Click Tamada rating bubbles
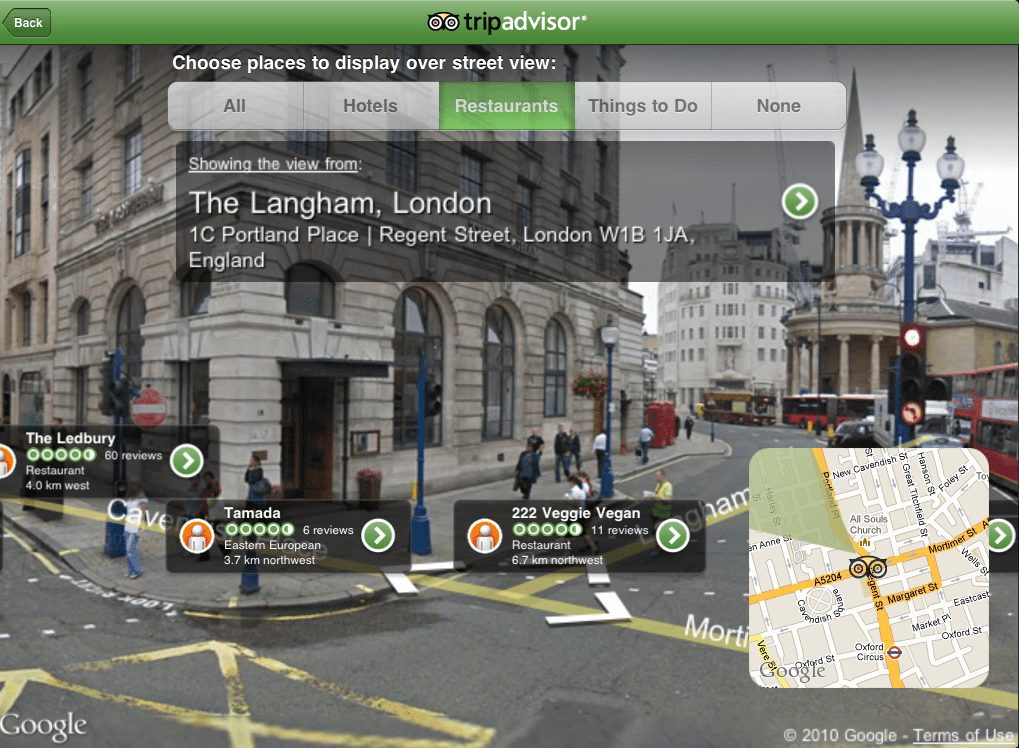The height and width of the screenshot is (748, 1019). pos(259,530)
